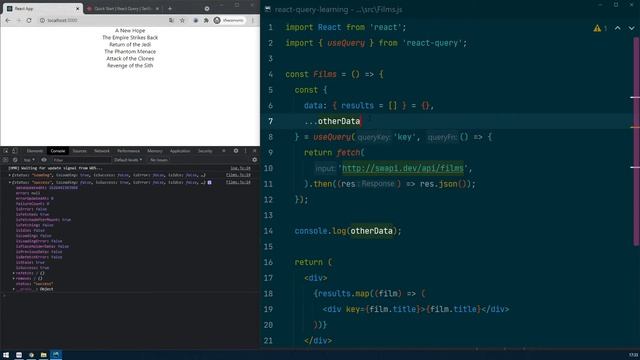Activate DevTools inspect element picker
Image resolution: width=640 pixels, height=360 pixels.
6,151
